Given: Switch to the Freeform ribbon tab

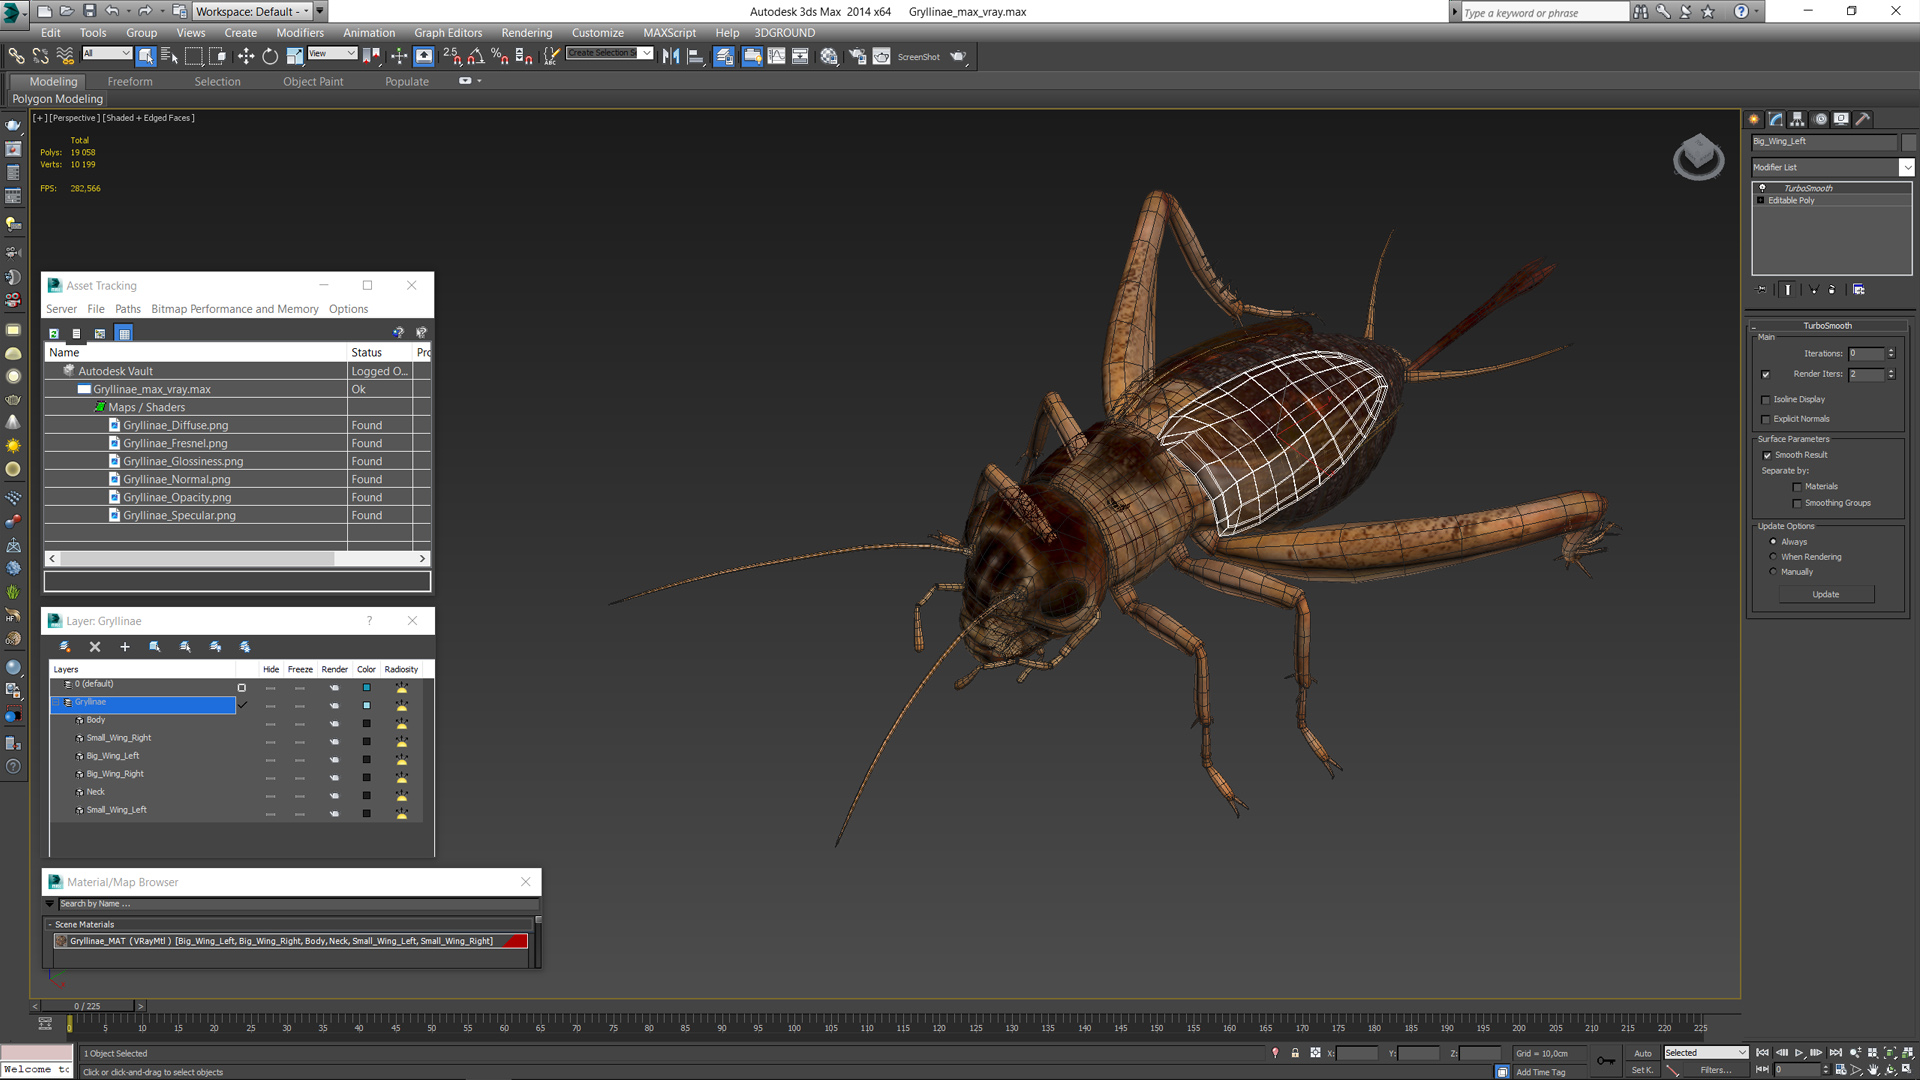Looking at the screenshot, I should pos(130,82).
